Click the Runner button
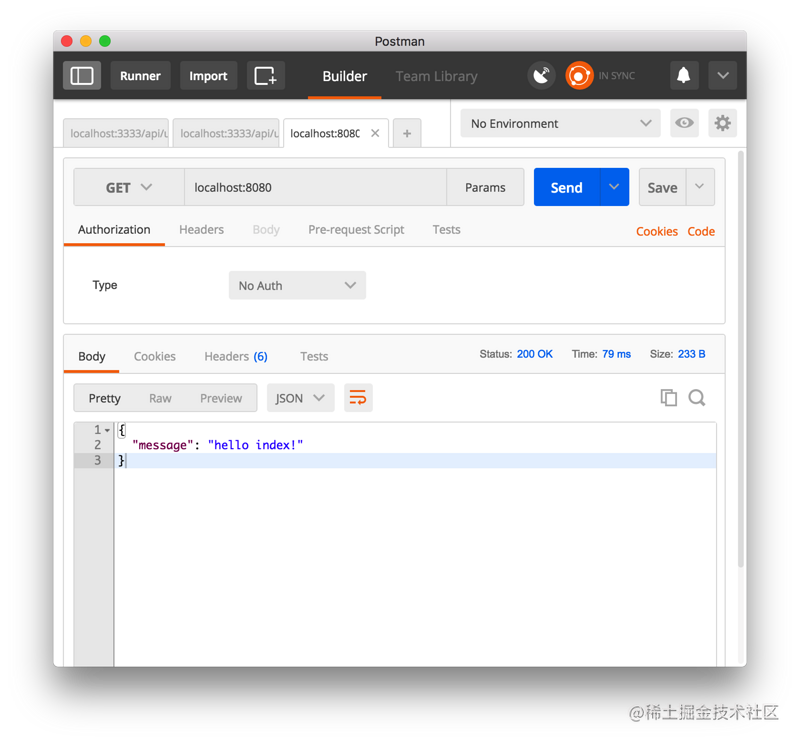The width and height of the screenshot is (800, 743). (140, 76)
